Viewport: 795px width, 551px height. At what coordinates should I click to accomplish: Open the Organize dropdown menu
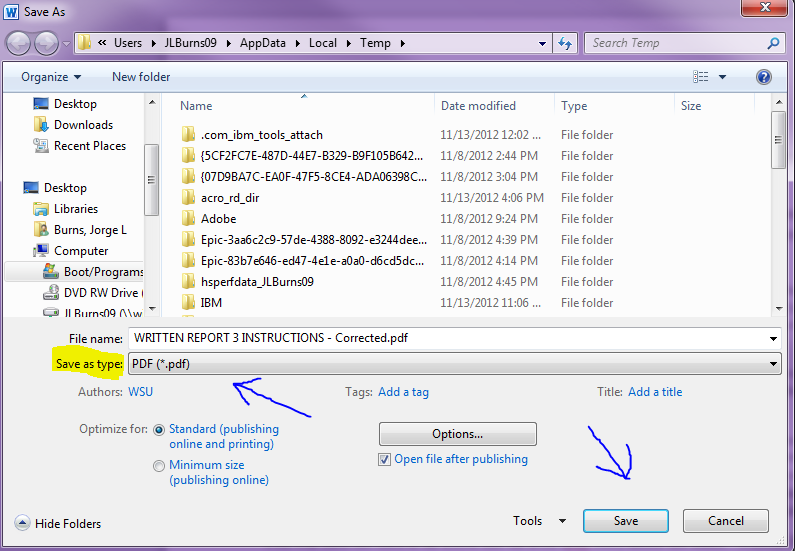[x=51, y=77]
